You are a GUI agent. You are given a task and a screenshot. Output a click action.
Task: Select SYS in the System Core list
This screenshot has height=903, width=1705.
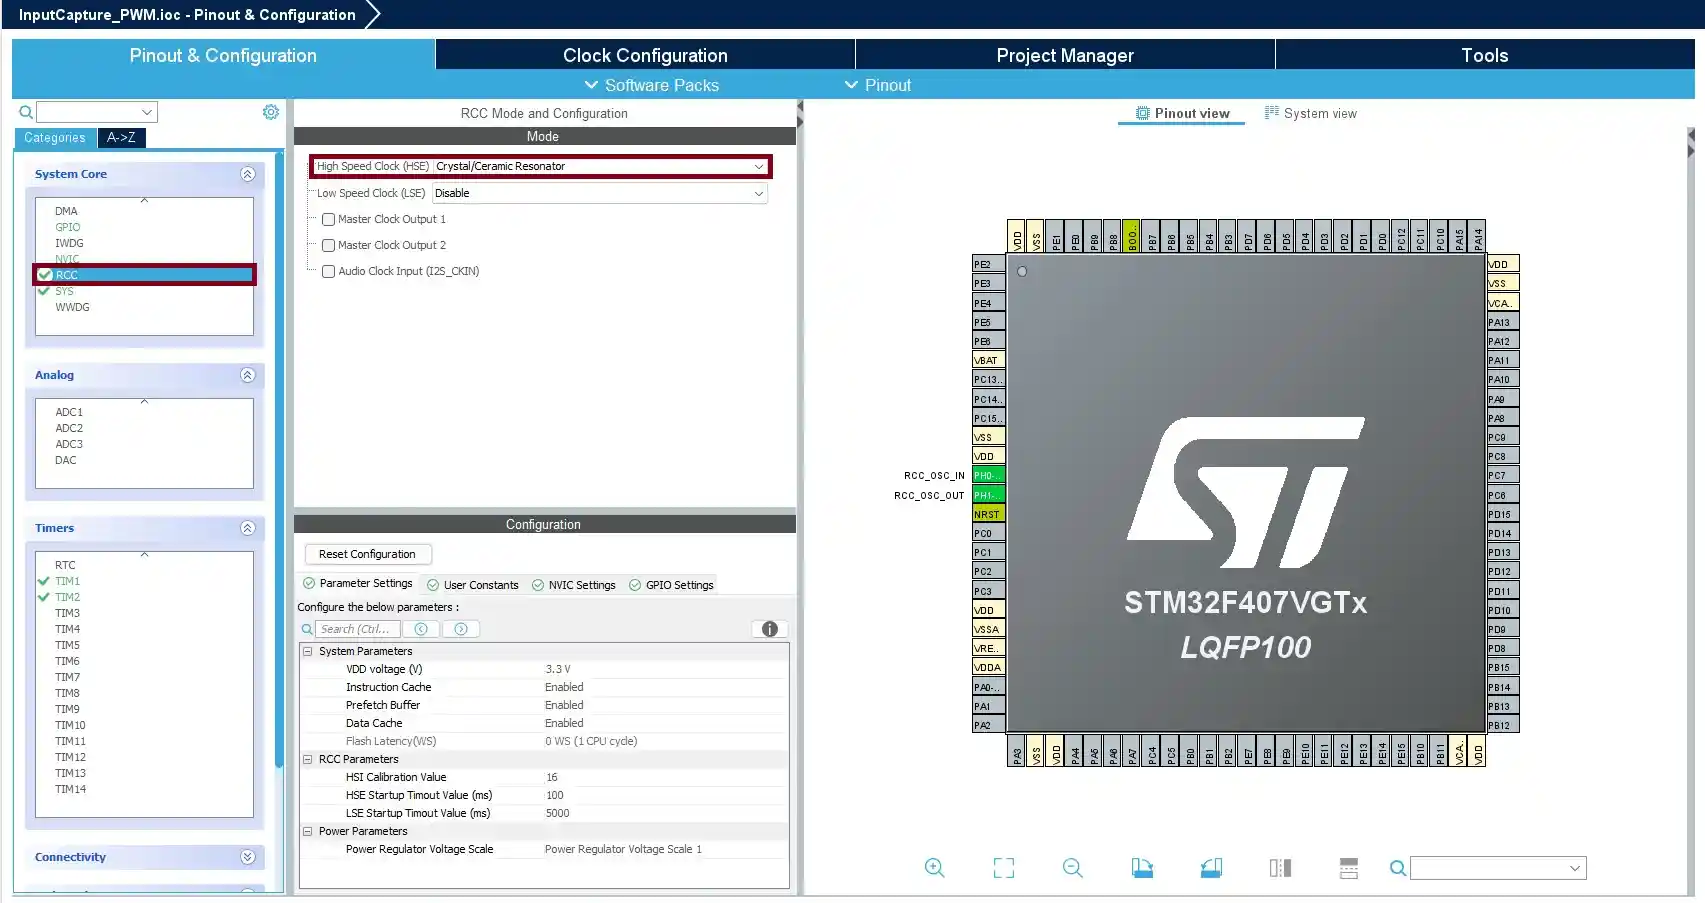(x=64, y=291)
